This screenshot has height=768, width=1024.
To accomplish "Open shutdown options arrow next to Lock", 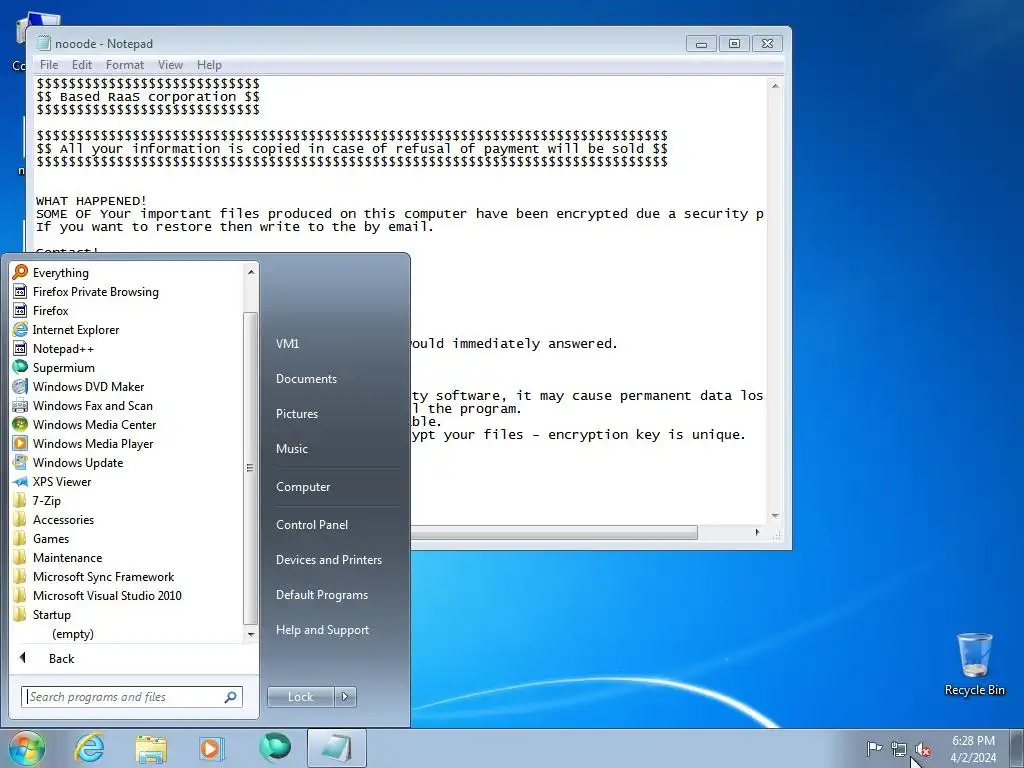I will point(345,697).
